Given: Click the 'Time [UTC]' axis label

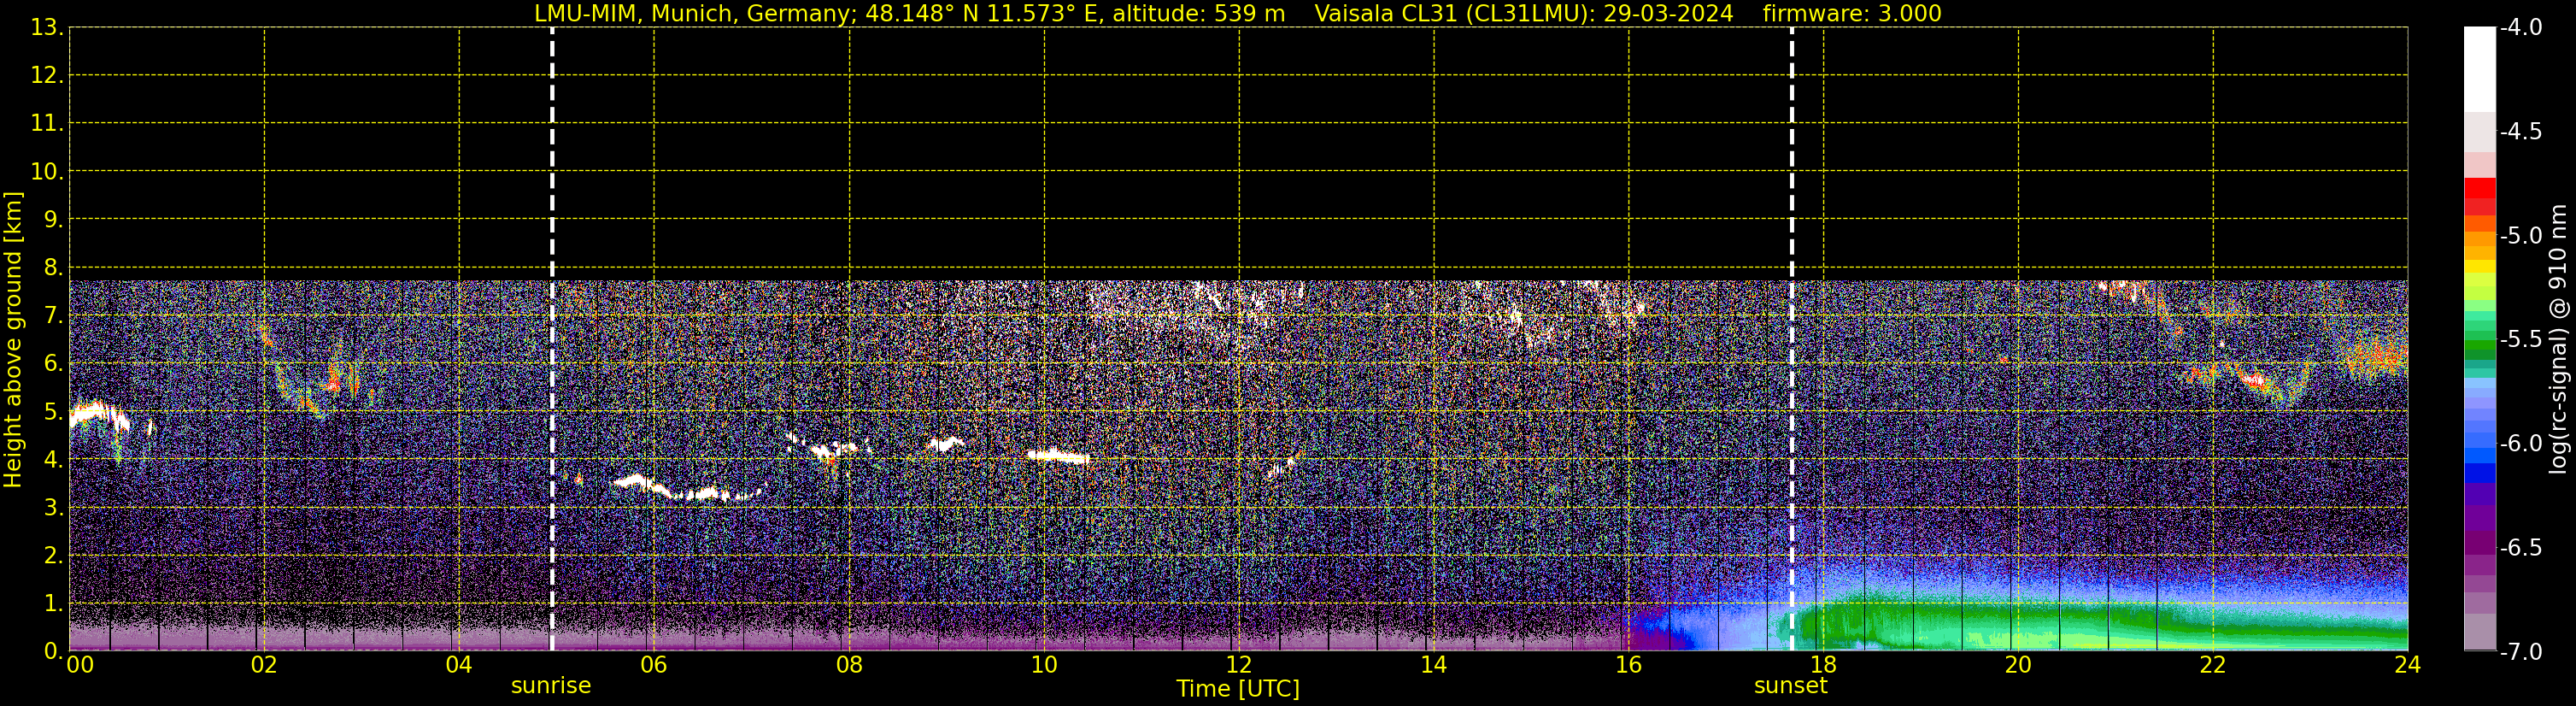Looking at the screenshot, I should (x=1238, y=689).
